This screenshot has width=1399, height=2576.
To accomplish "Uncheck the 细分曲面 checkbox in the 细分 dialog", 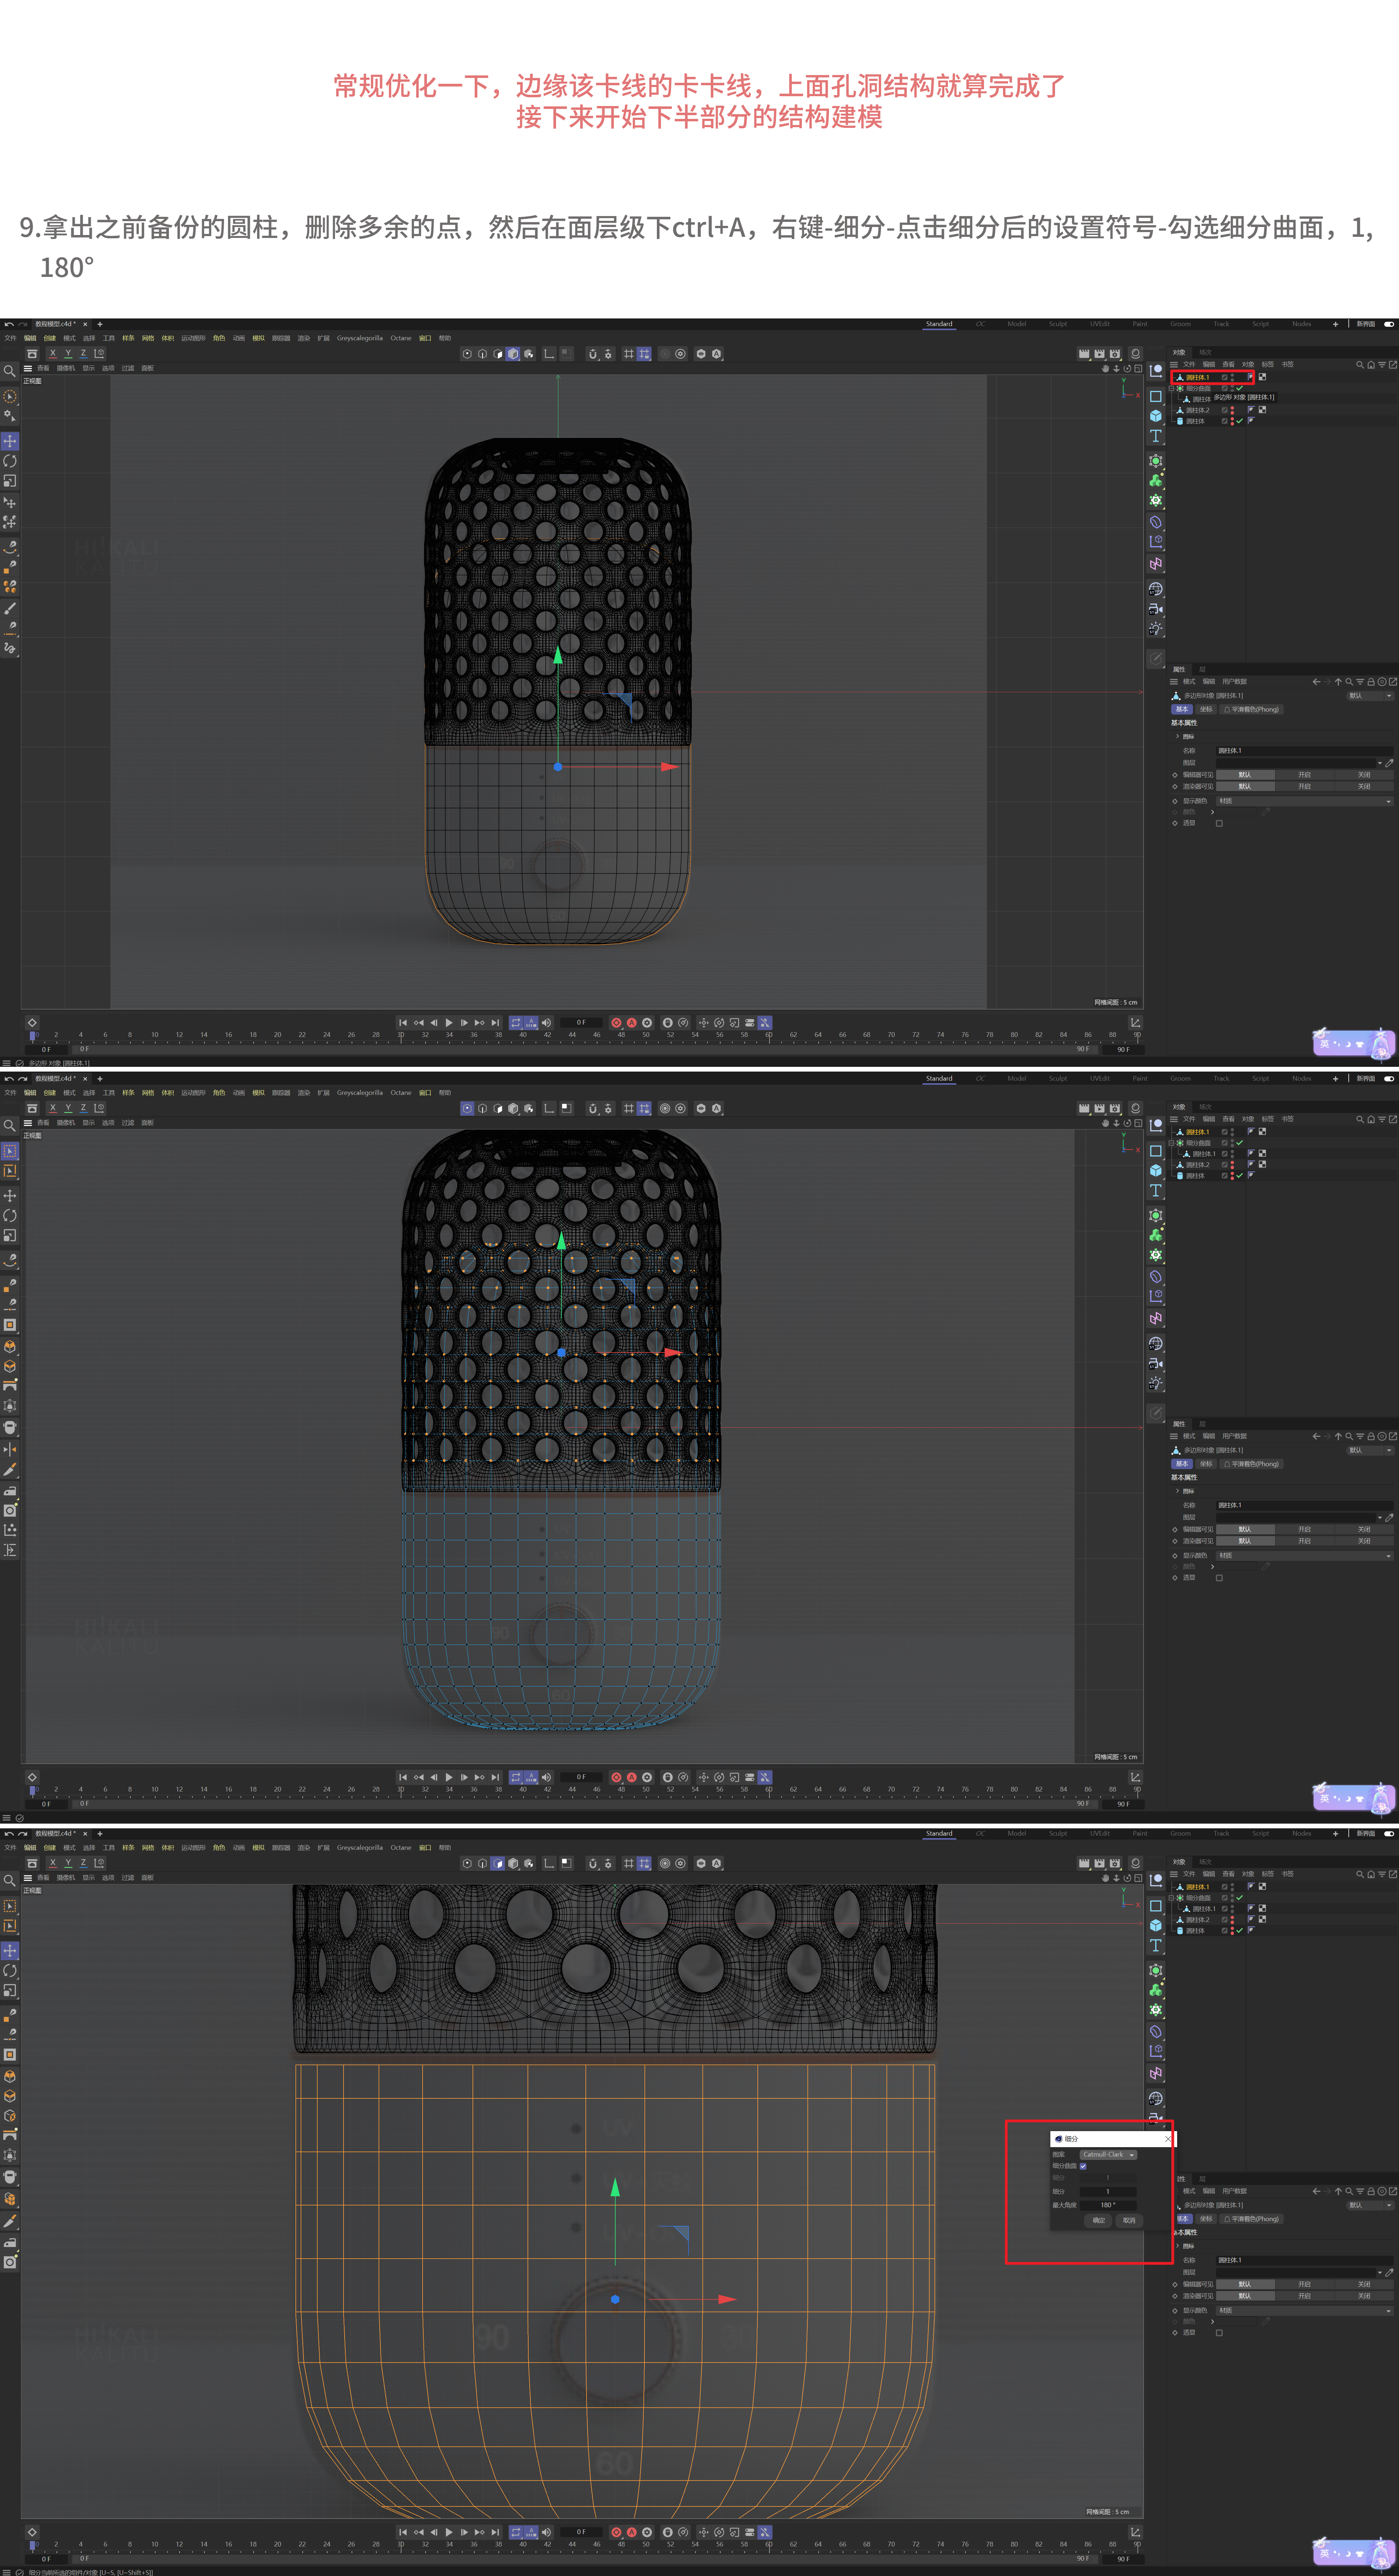I will pos(1083,2166).
